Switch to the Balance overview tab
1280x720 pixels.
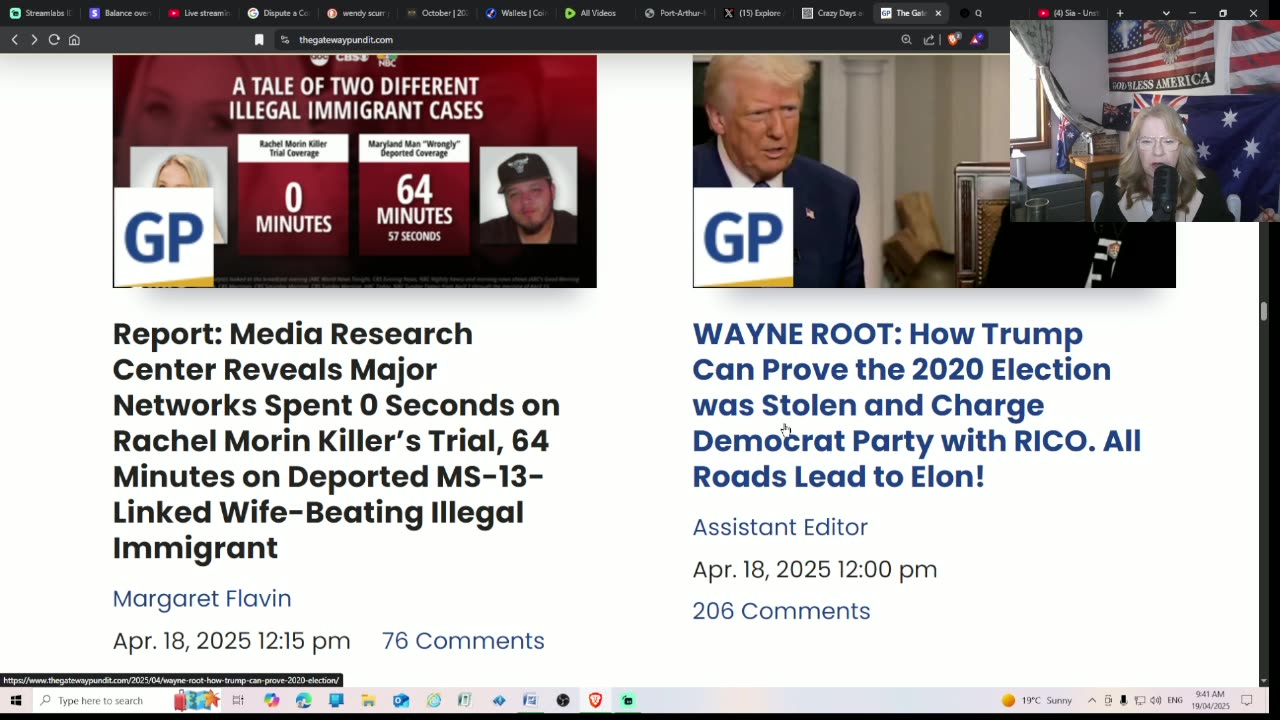[x=120, y=13]
